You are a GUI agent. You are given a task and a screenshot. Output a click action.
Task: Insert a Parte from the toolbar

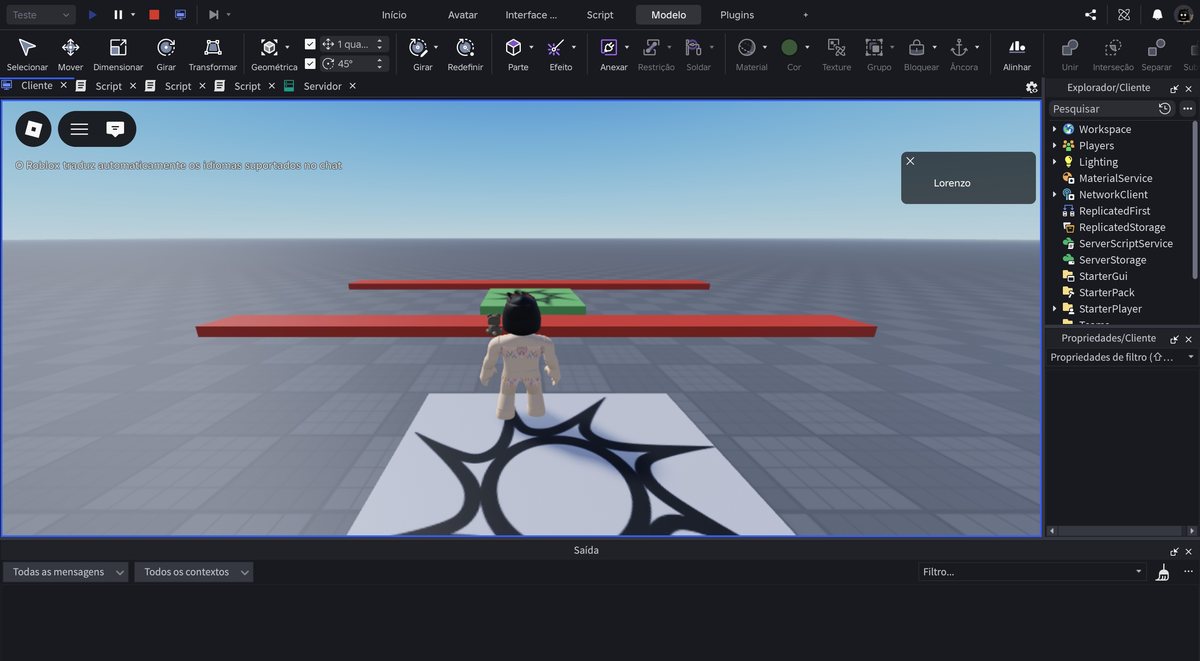pos(513,47)
